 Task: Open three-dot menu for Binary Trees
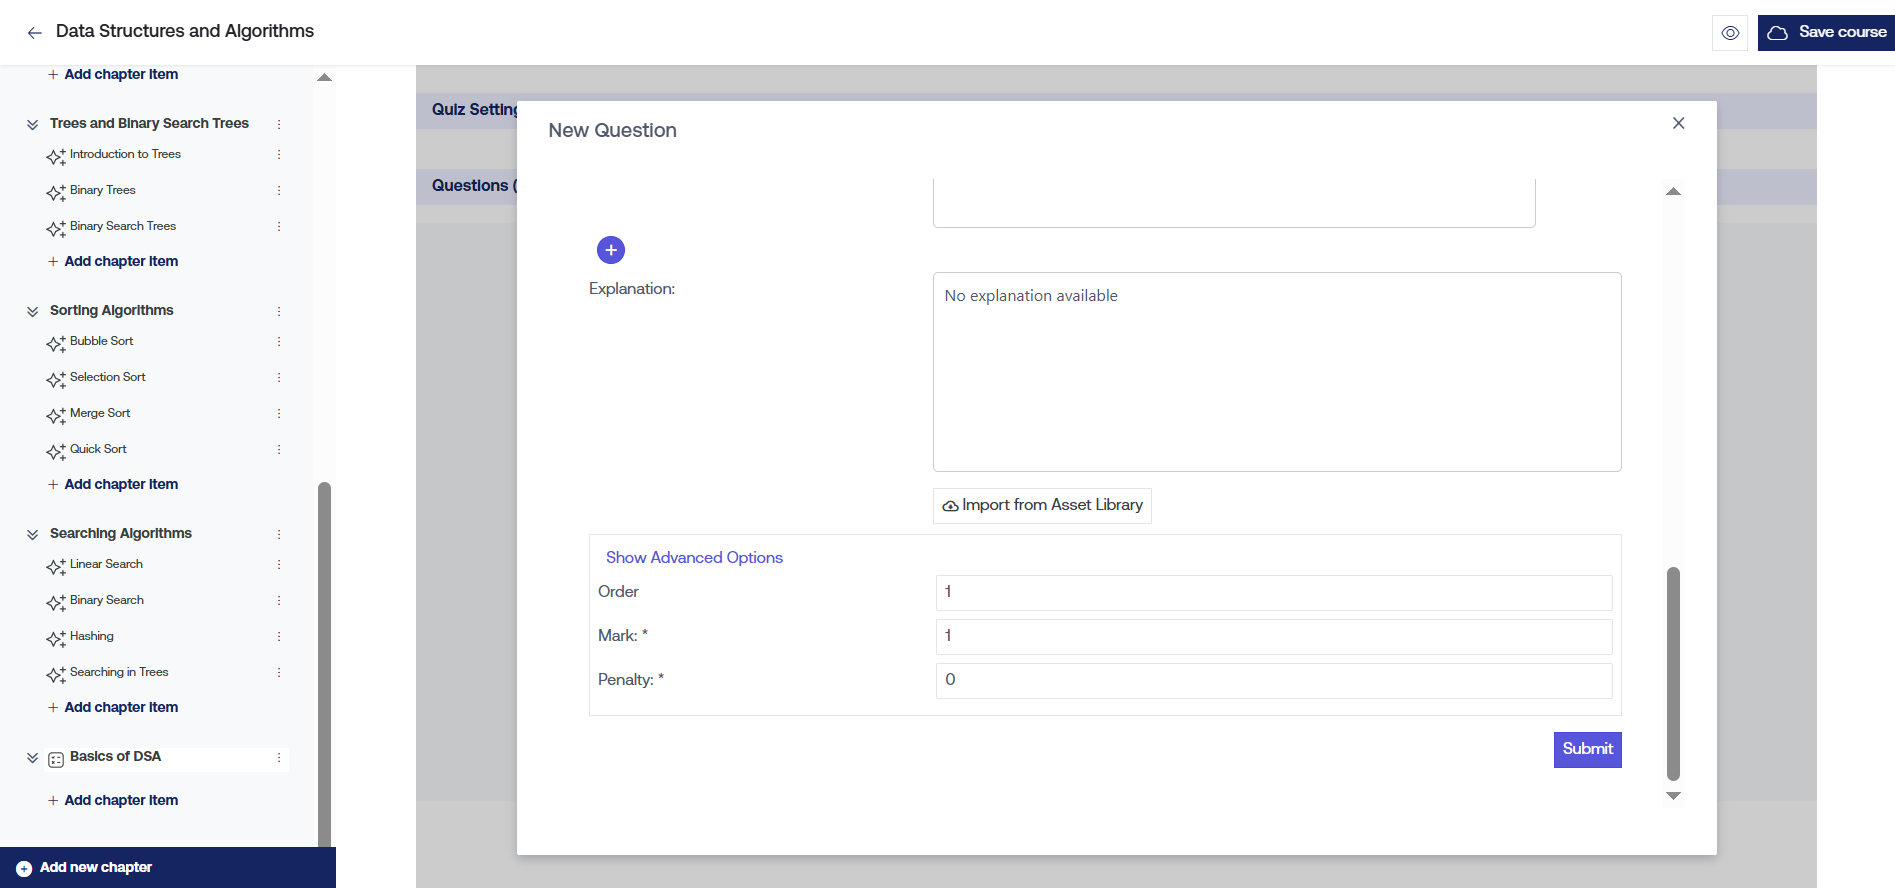[x=279, y=190]
